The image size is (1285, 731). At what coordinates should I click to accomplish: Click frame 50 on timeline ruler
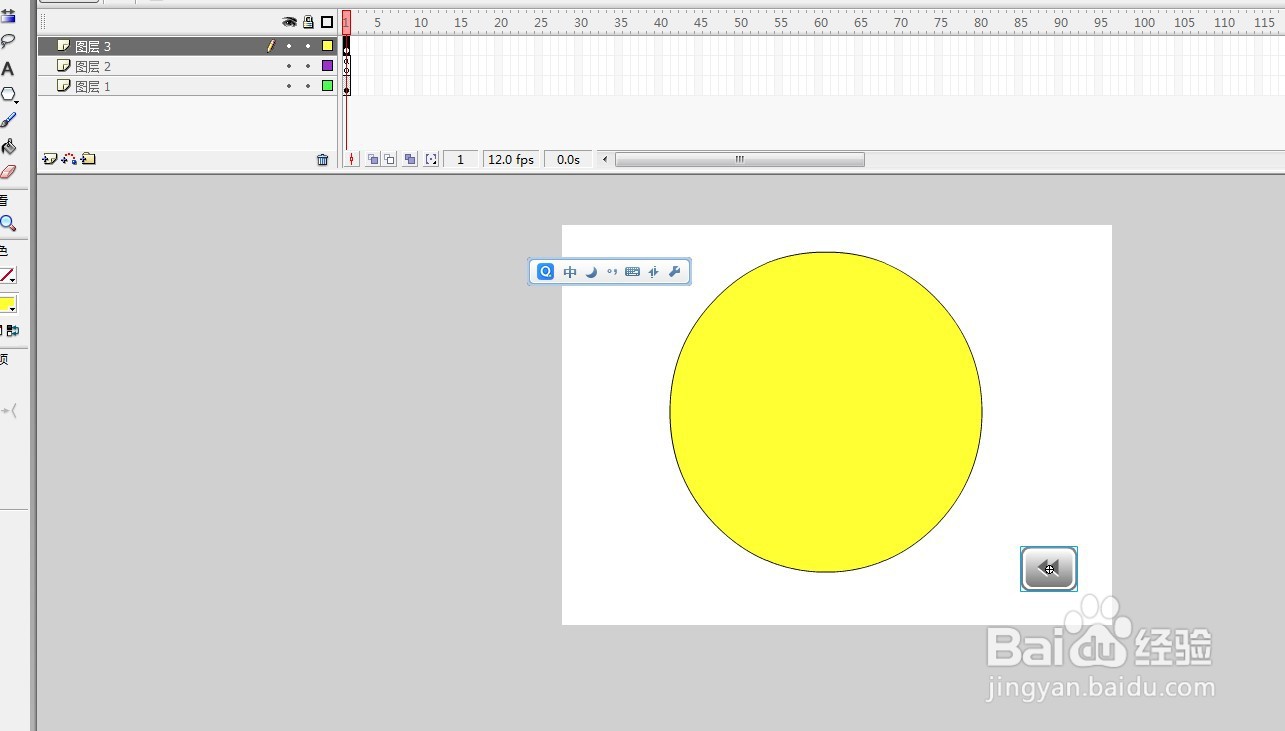pyautogui.click(x=741, y=22)
